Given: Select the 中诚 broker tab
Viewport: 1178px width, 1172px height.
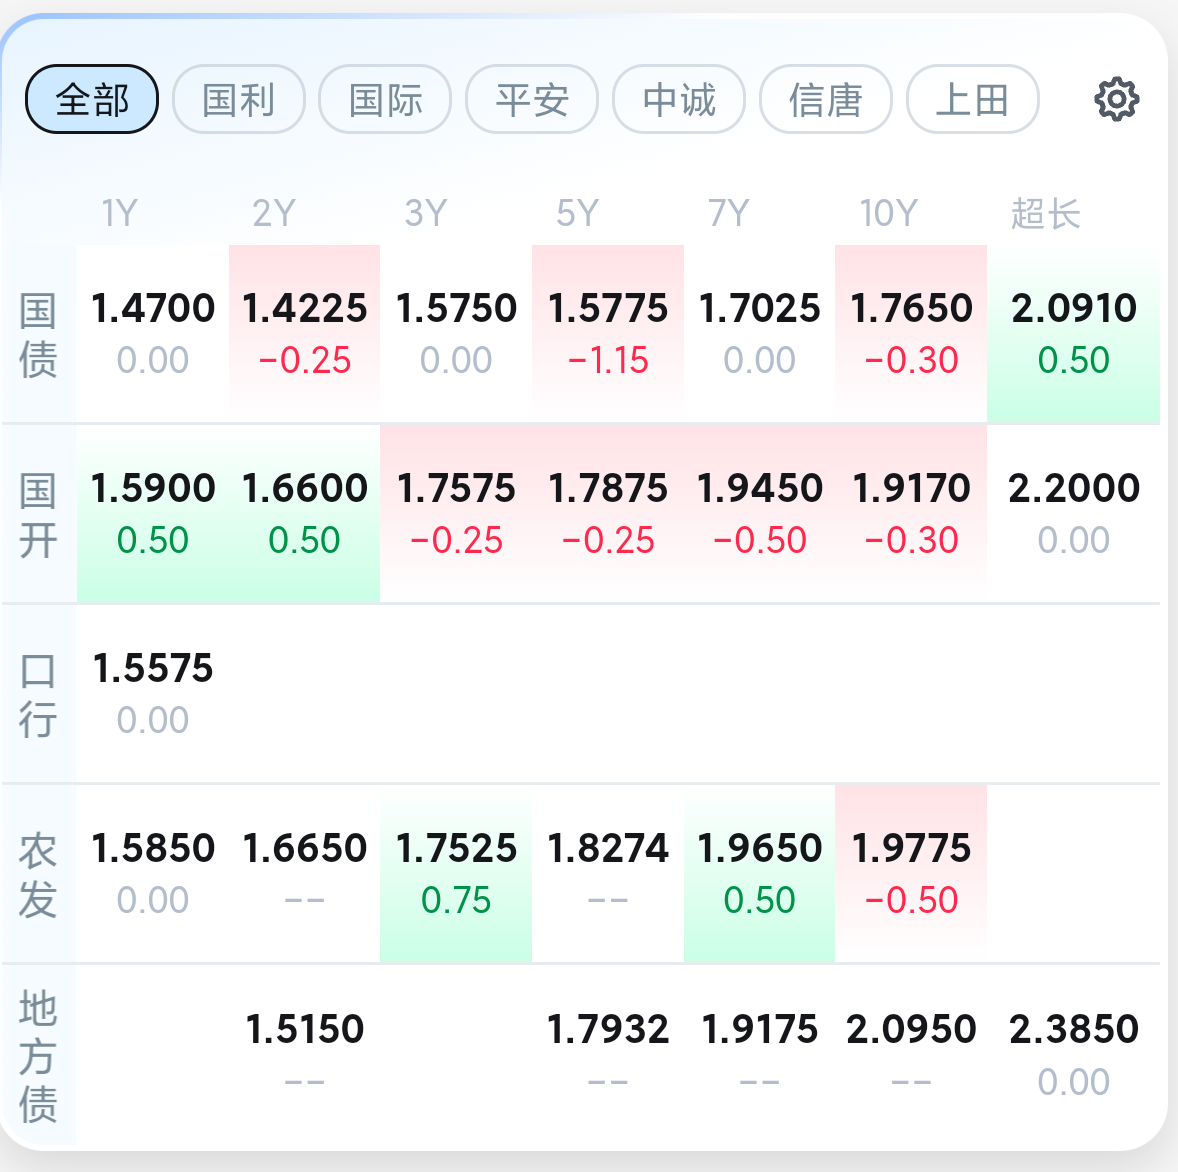Looking at the screenshot, I should pyautogui.click(x=679, y=100).
